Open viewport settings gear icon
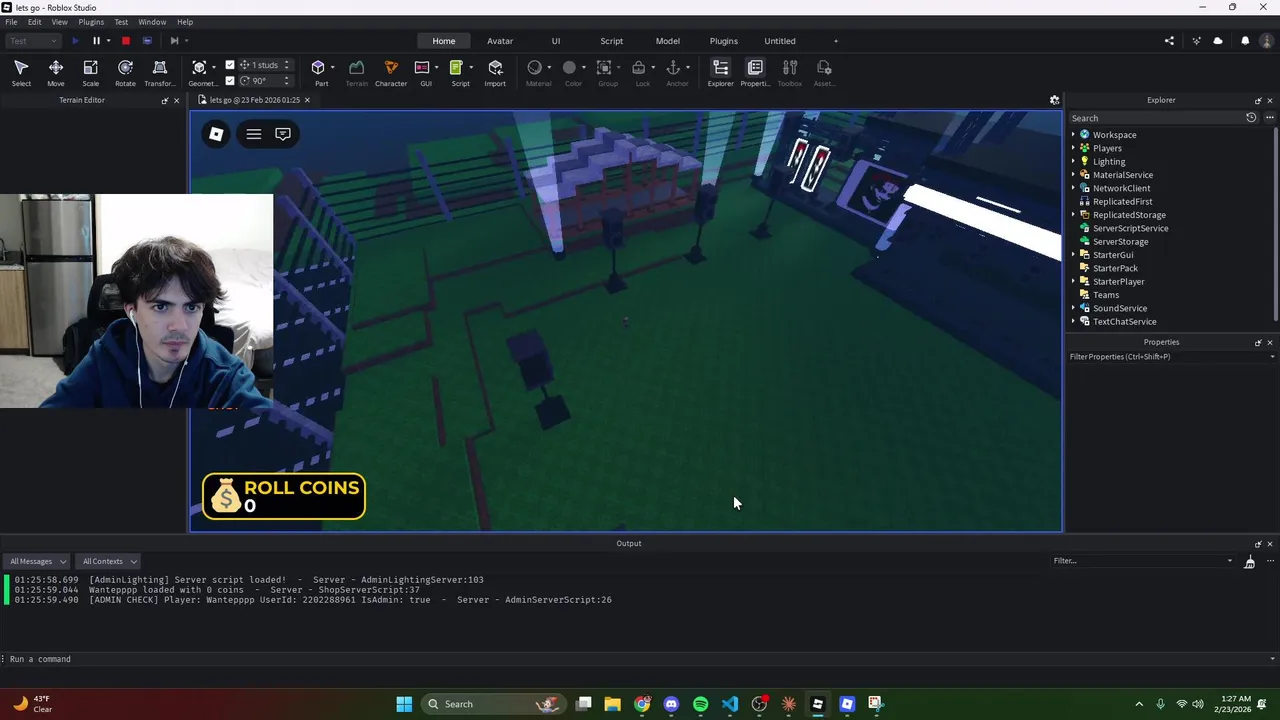The height and width of the screenshot is (720, 1280). [x=1054, y=100]
